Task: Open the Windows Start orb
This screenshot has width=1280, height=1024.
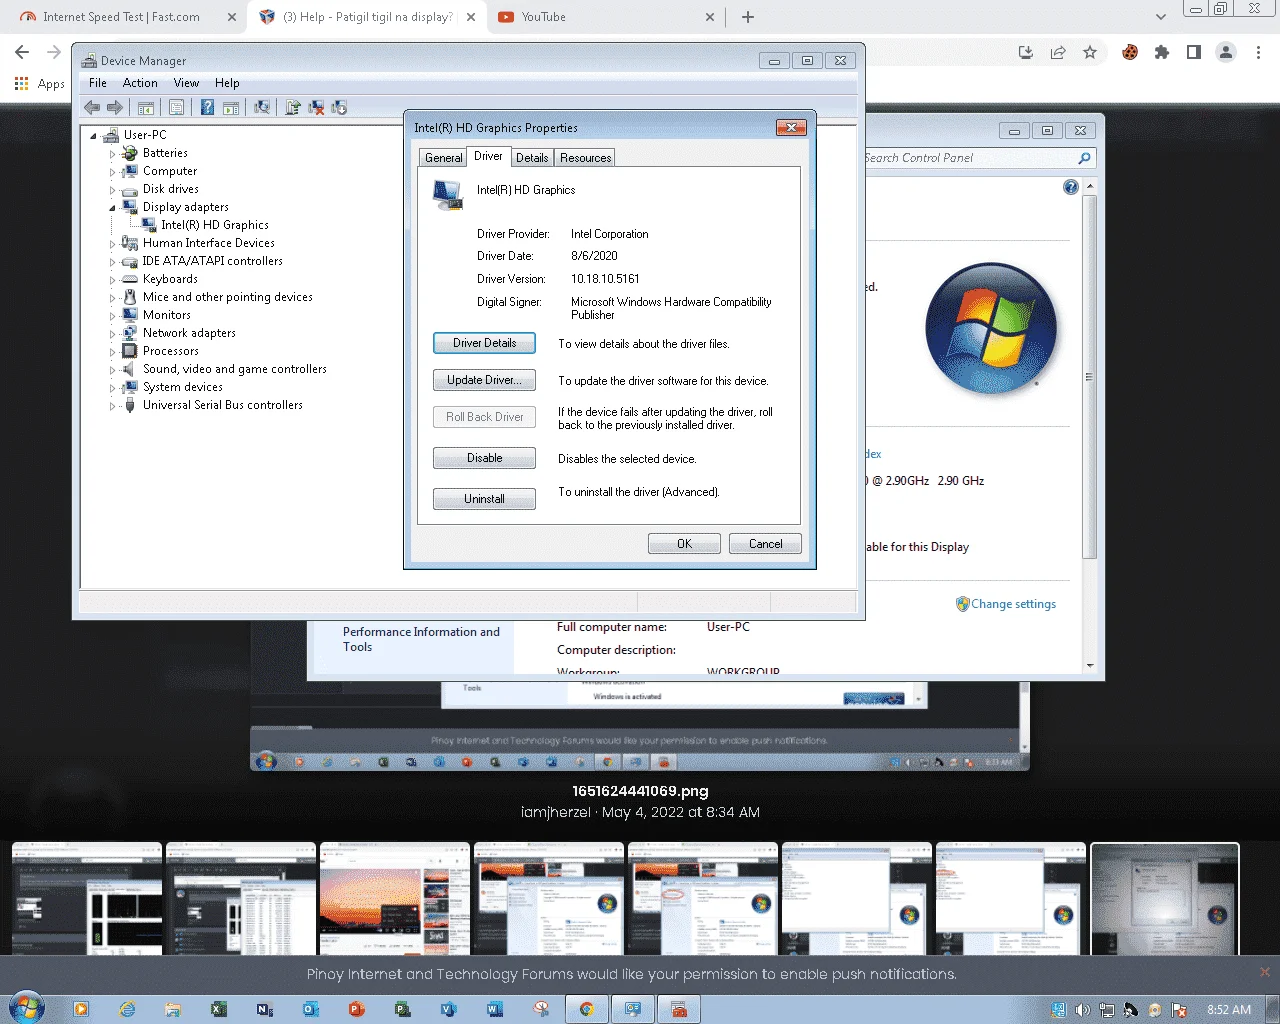Action: tap(27, 1008)
